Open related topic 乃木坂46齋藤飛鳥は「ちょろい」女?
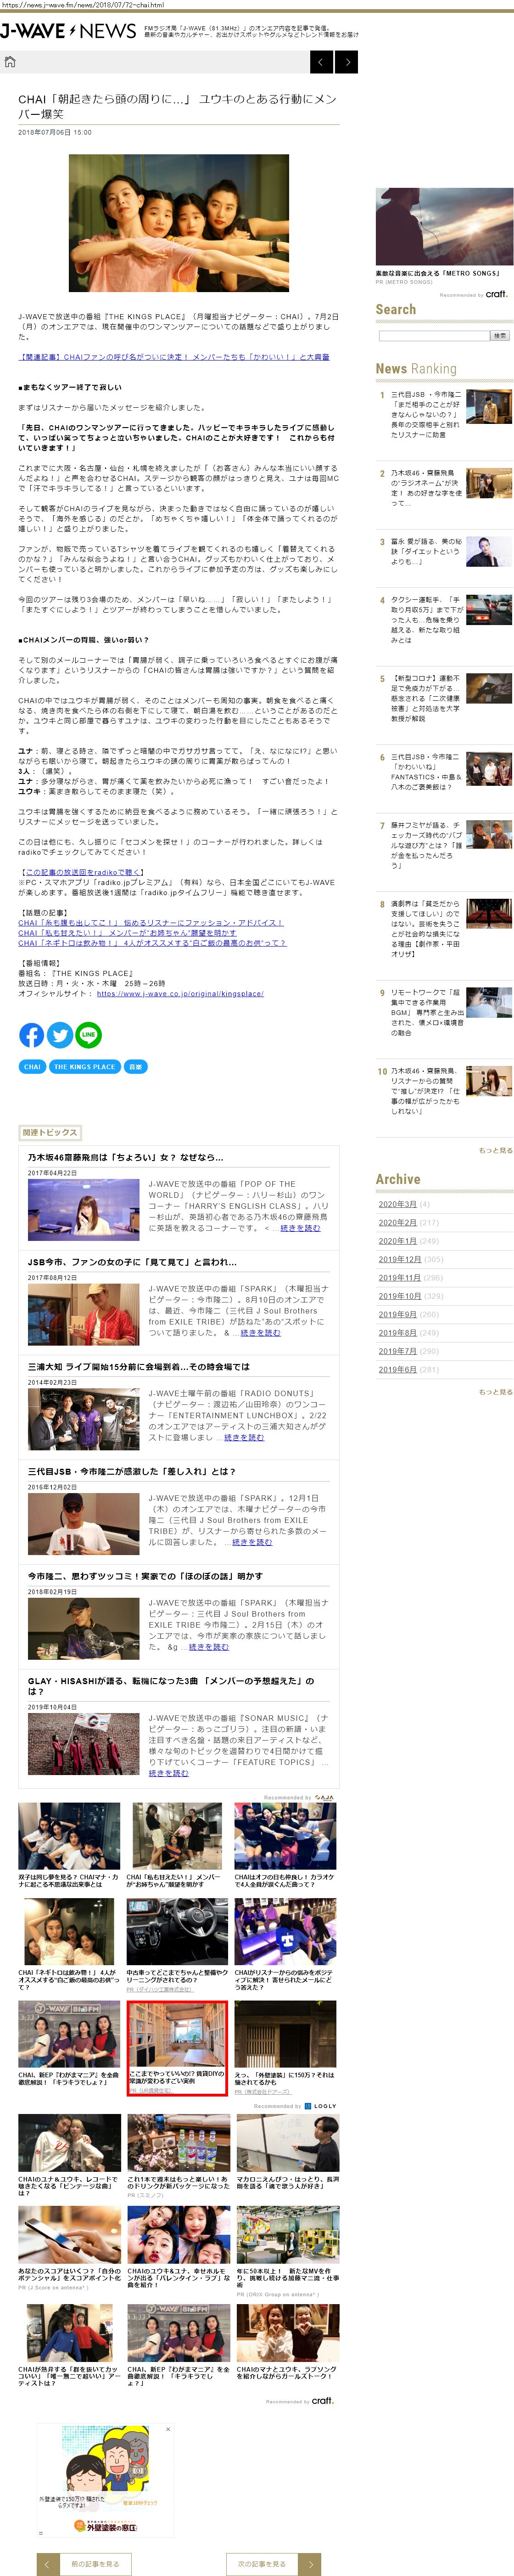This screenshot has height=2576, width=514. (x=126, y=1157)
